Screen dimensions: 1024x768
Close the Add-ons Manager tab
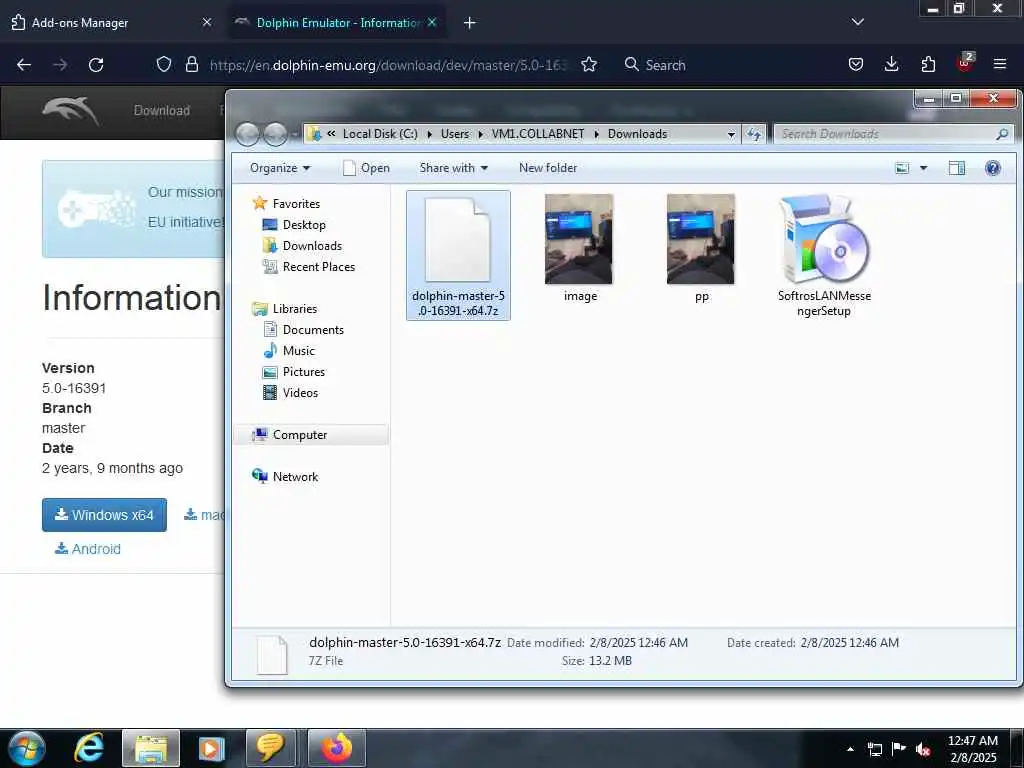click(x=207, y=23)
